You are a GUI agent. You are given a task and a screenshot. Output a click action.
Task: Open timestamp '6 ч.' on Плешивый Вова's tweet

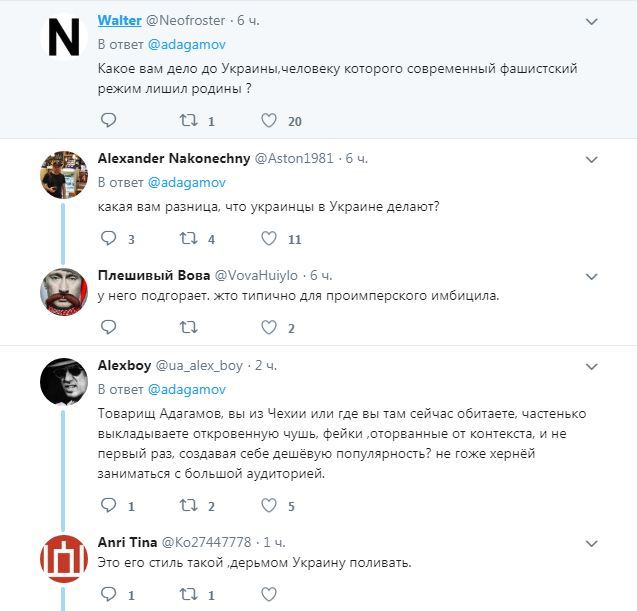[x=321, y=274]
